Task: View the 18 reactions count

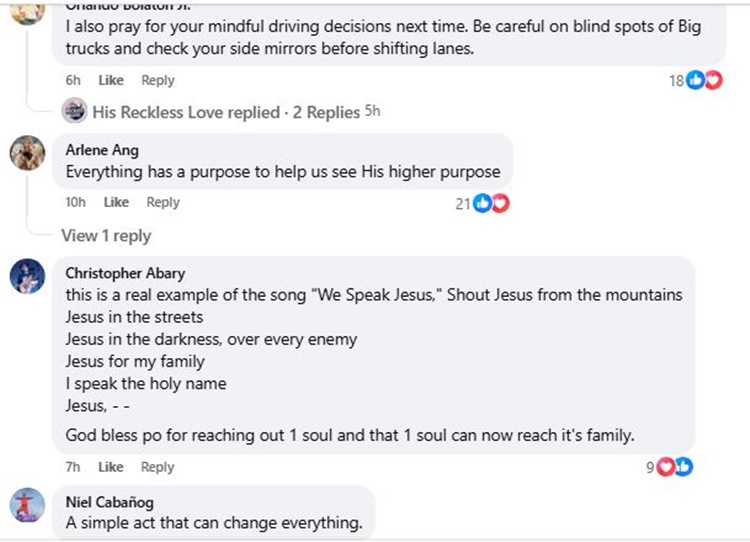Action: click(677, 81)
